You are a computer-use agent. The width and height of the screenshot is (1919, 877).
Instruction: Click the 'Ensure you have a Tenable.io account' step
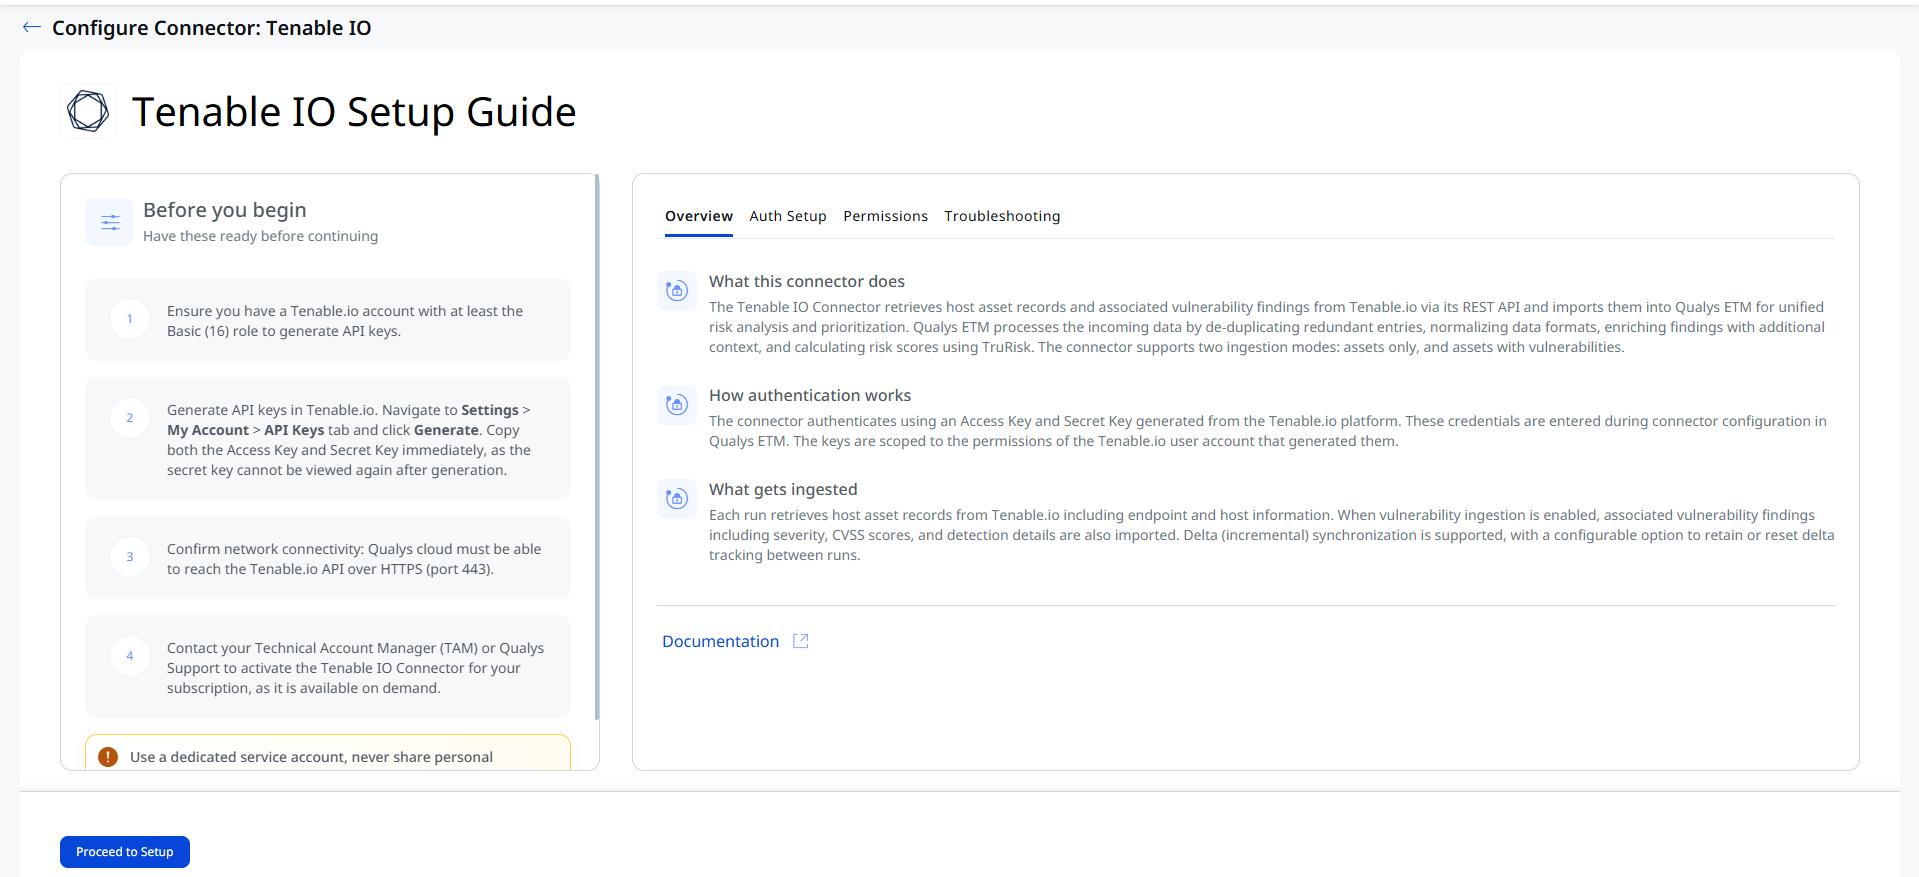point(345,321)
